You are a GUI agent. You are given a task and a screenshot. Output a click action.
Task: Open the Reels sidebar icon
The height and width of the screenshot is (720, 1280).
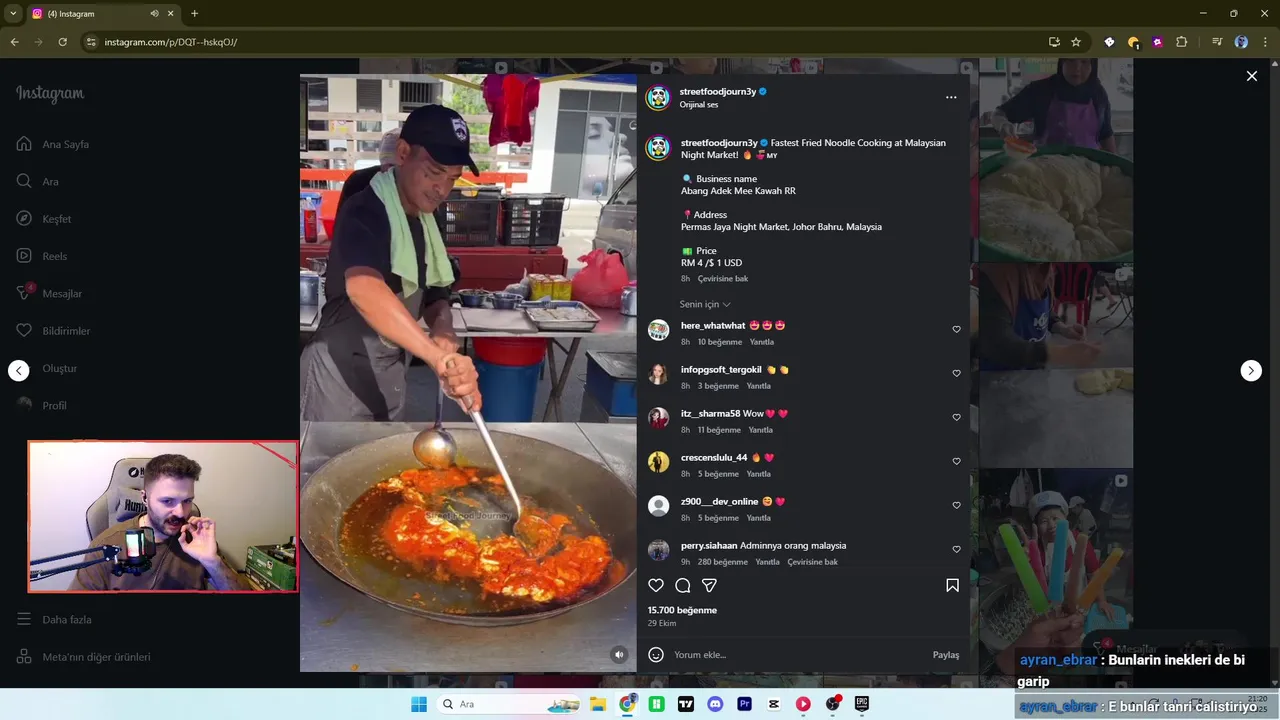[24, 256]
